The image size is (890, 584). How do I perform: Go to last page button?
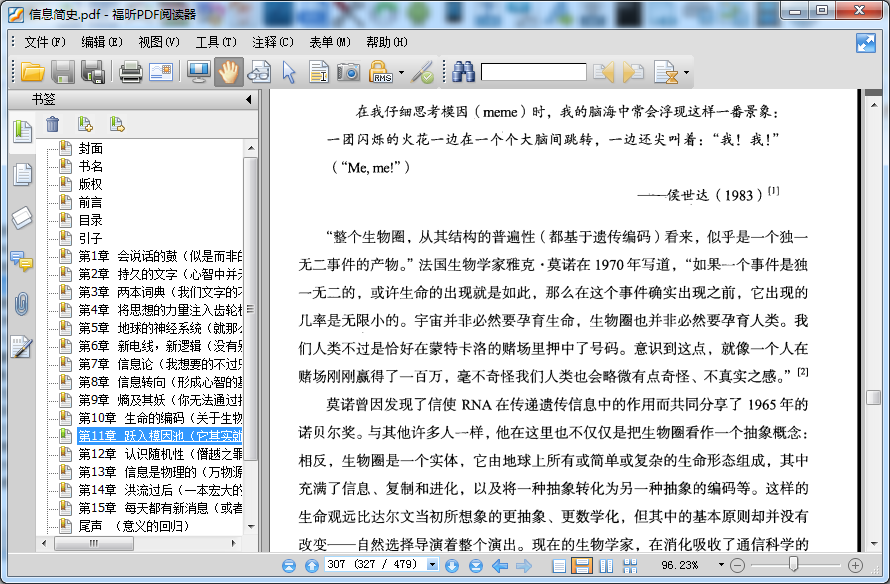click(476, 565)
